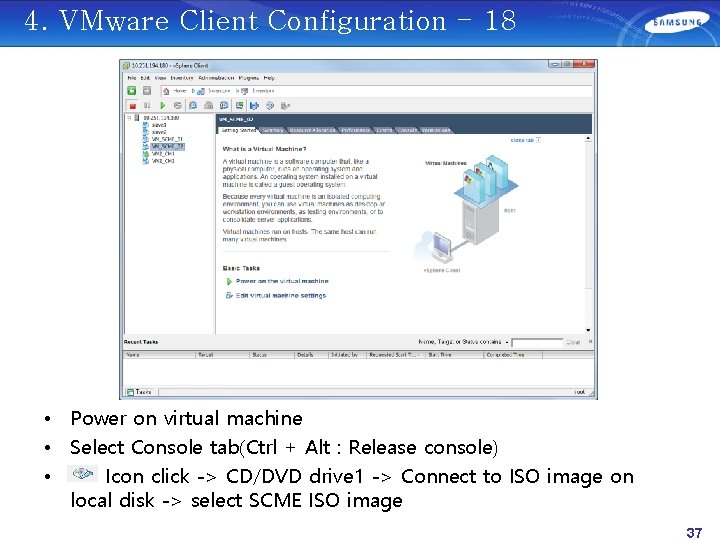This screenshot has height=540, width=720.
Task: Click the Snapshot Manager toolbar icon
Action: point(224,106)
